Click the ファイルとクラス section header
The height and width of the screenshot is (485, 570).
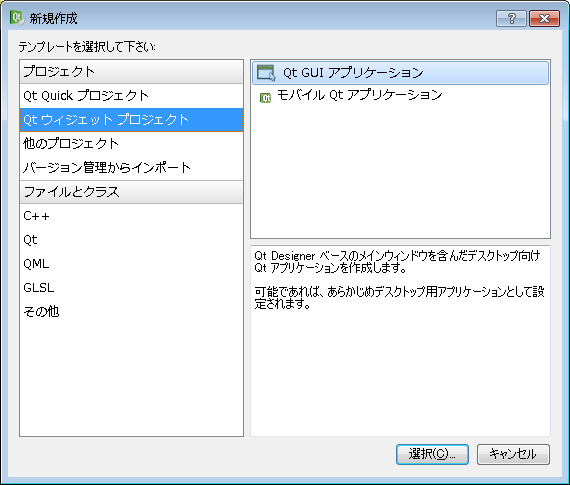pos(131,192)
